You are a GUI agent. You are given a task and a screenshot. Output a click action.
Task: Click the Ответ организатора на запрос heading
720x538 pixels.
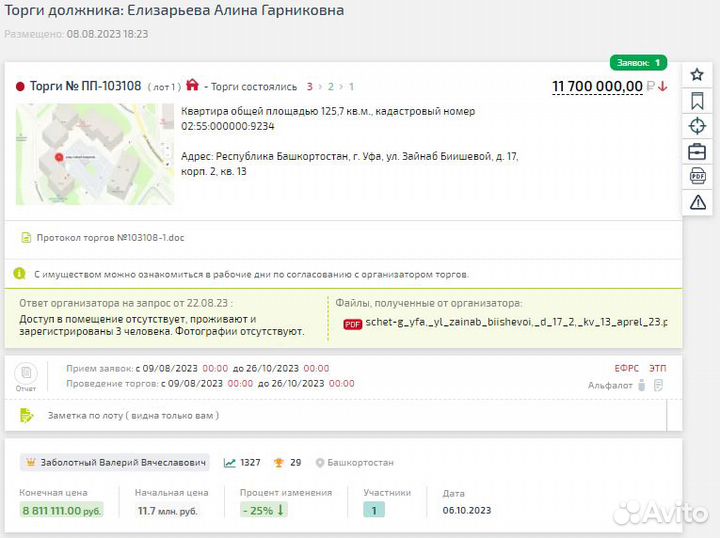(x=126, y=303)
